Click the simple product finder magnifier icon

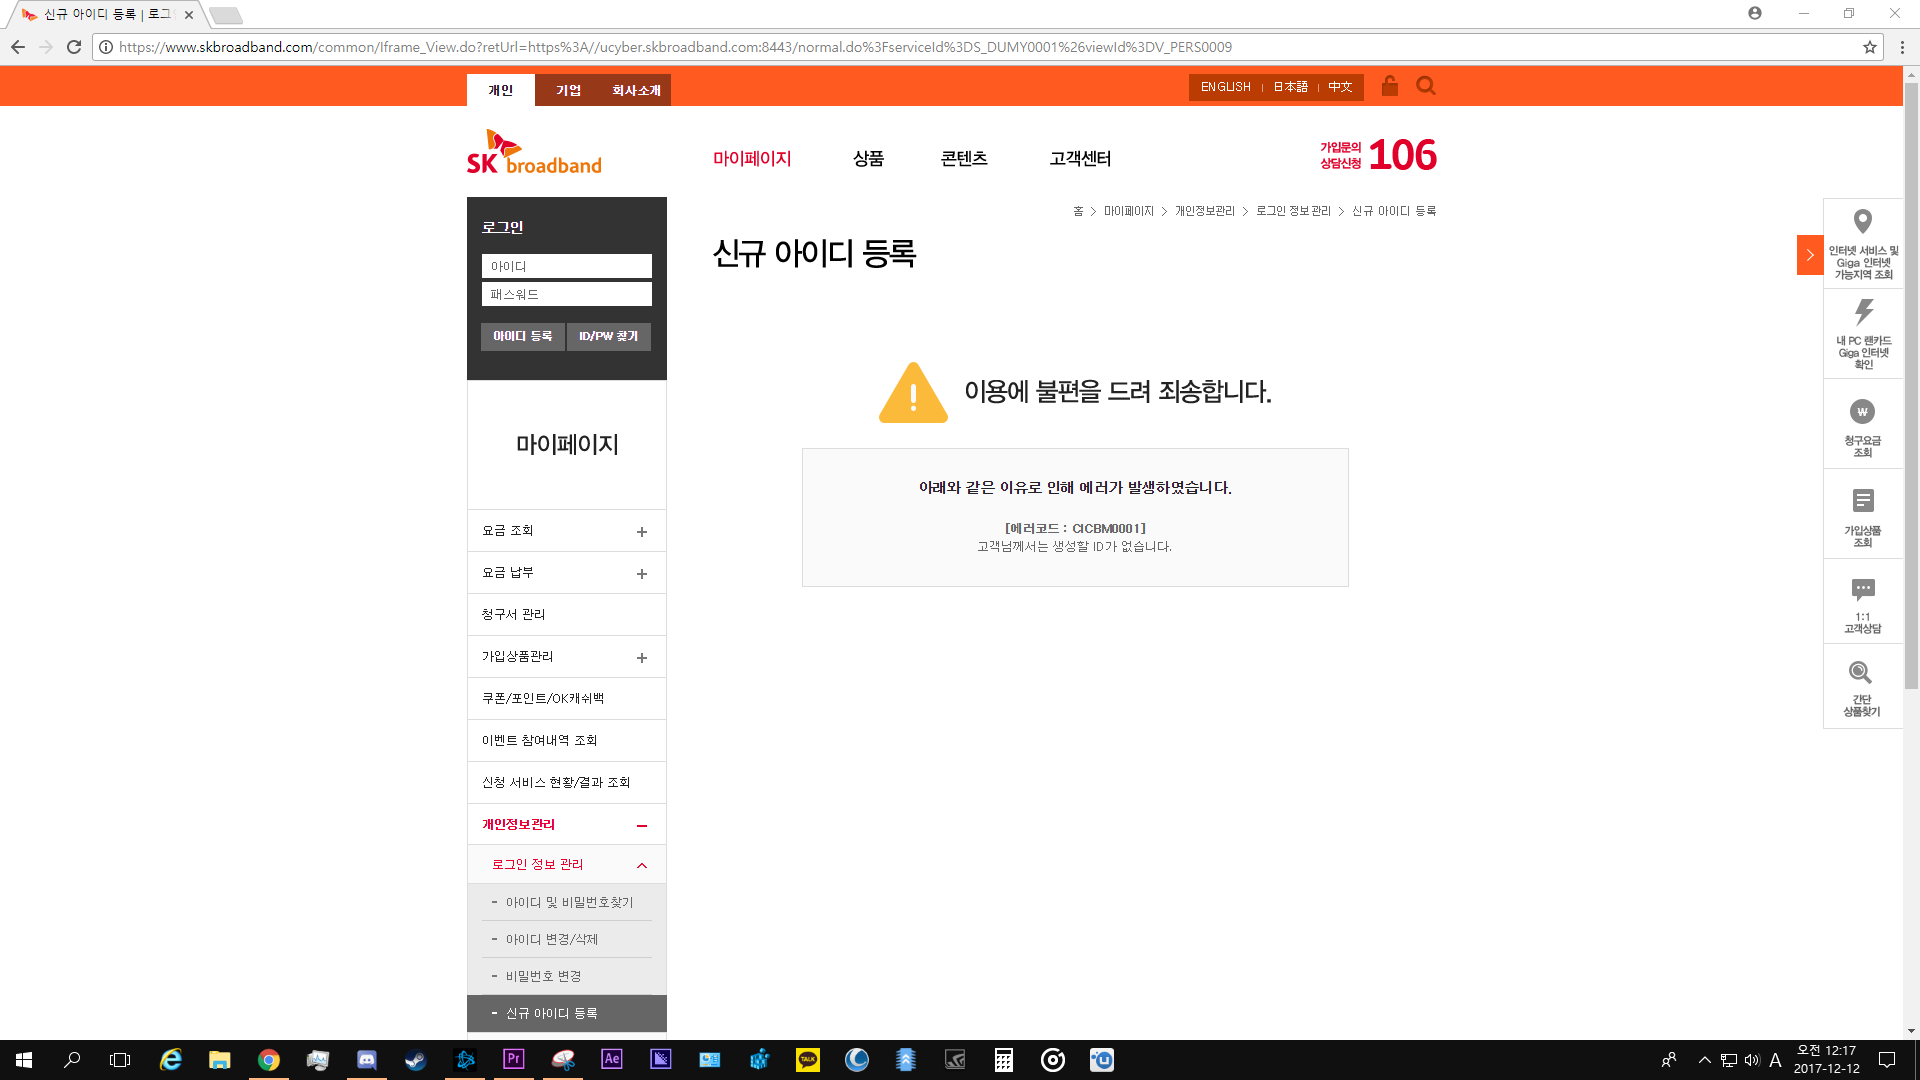click(1861, 672)
